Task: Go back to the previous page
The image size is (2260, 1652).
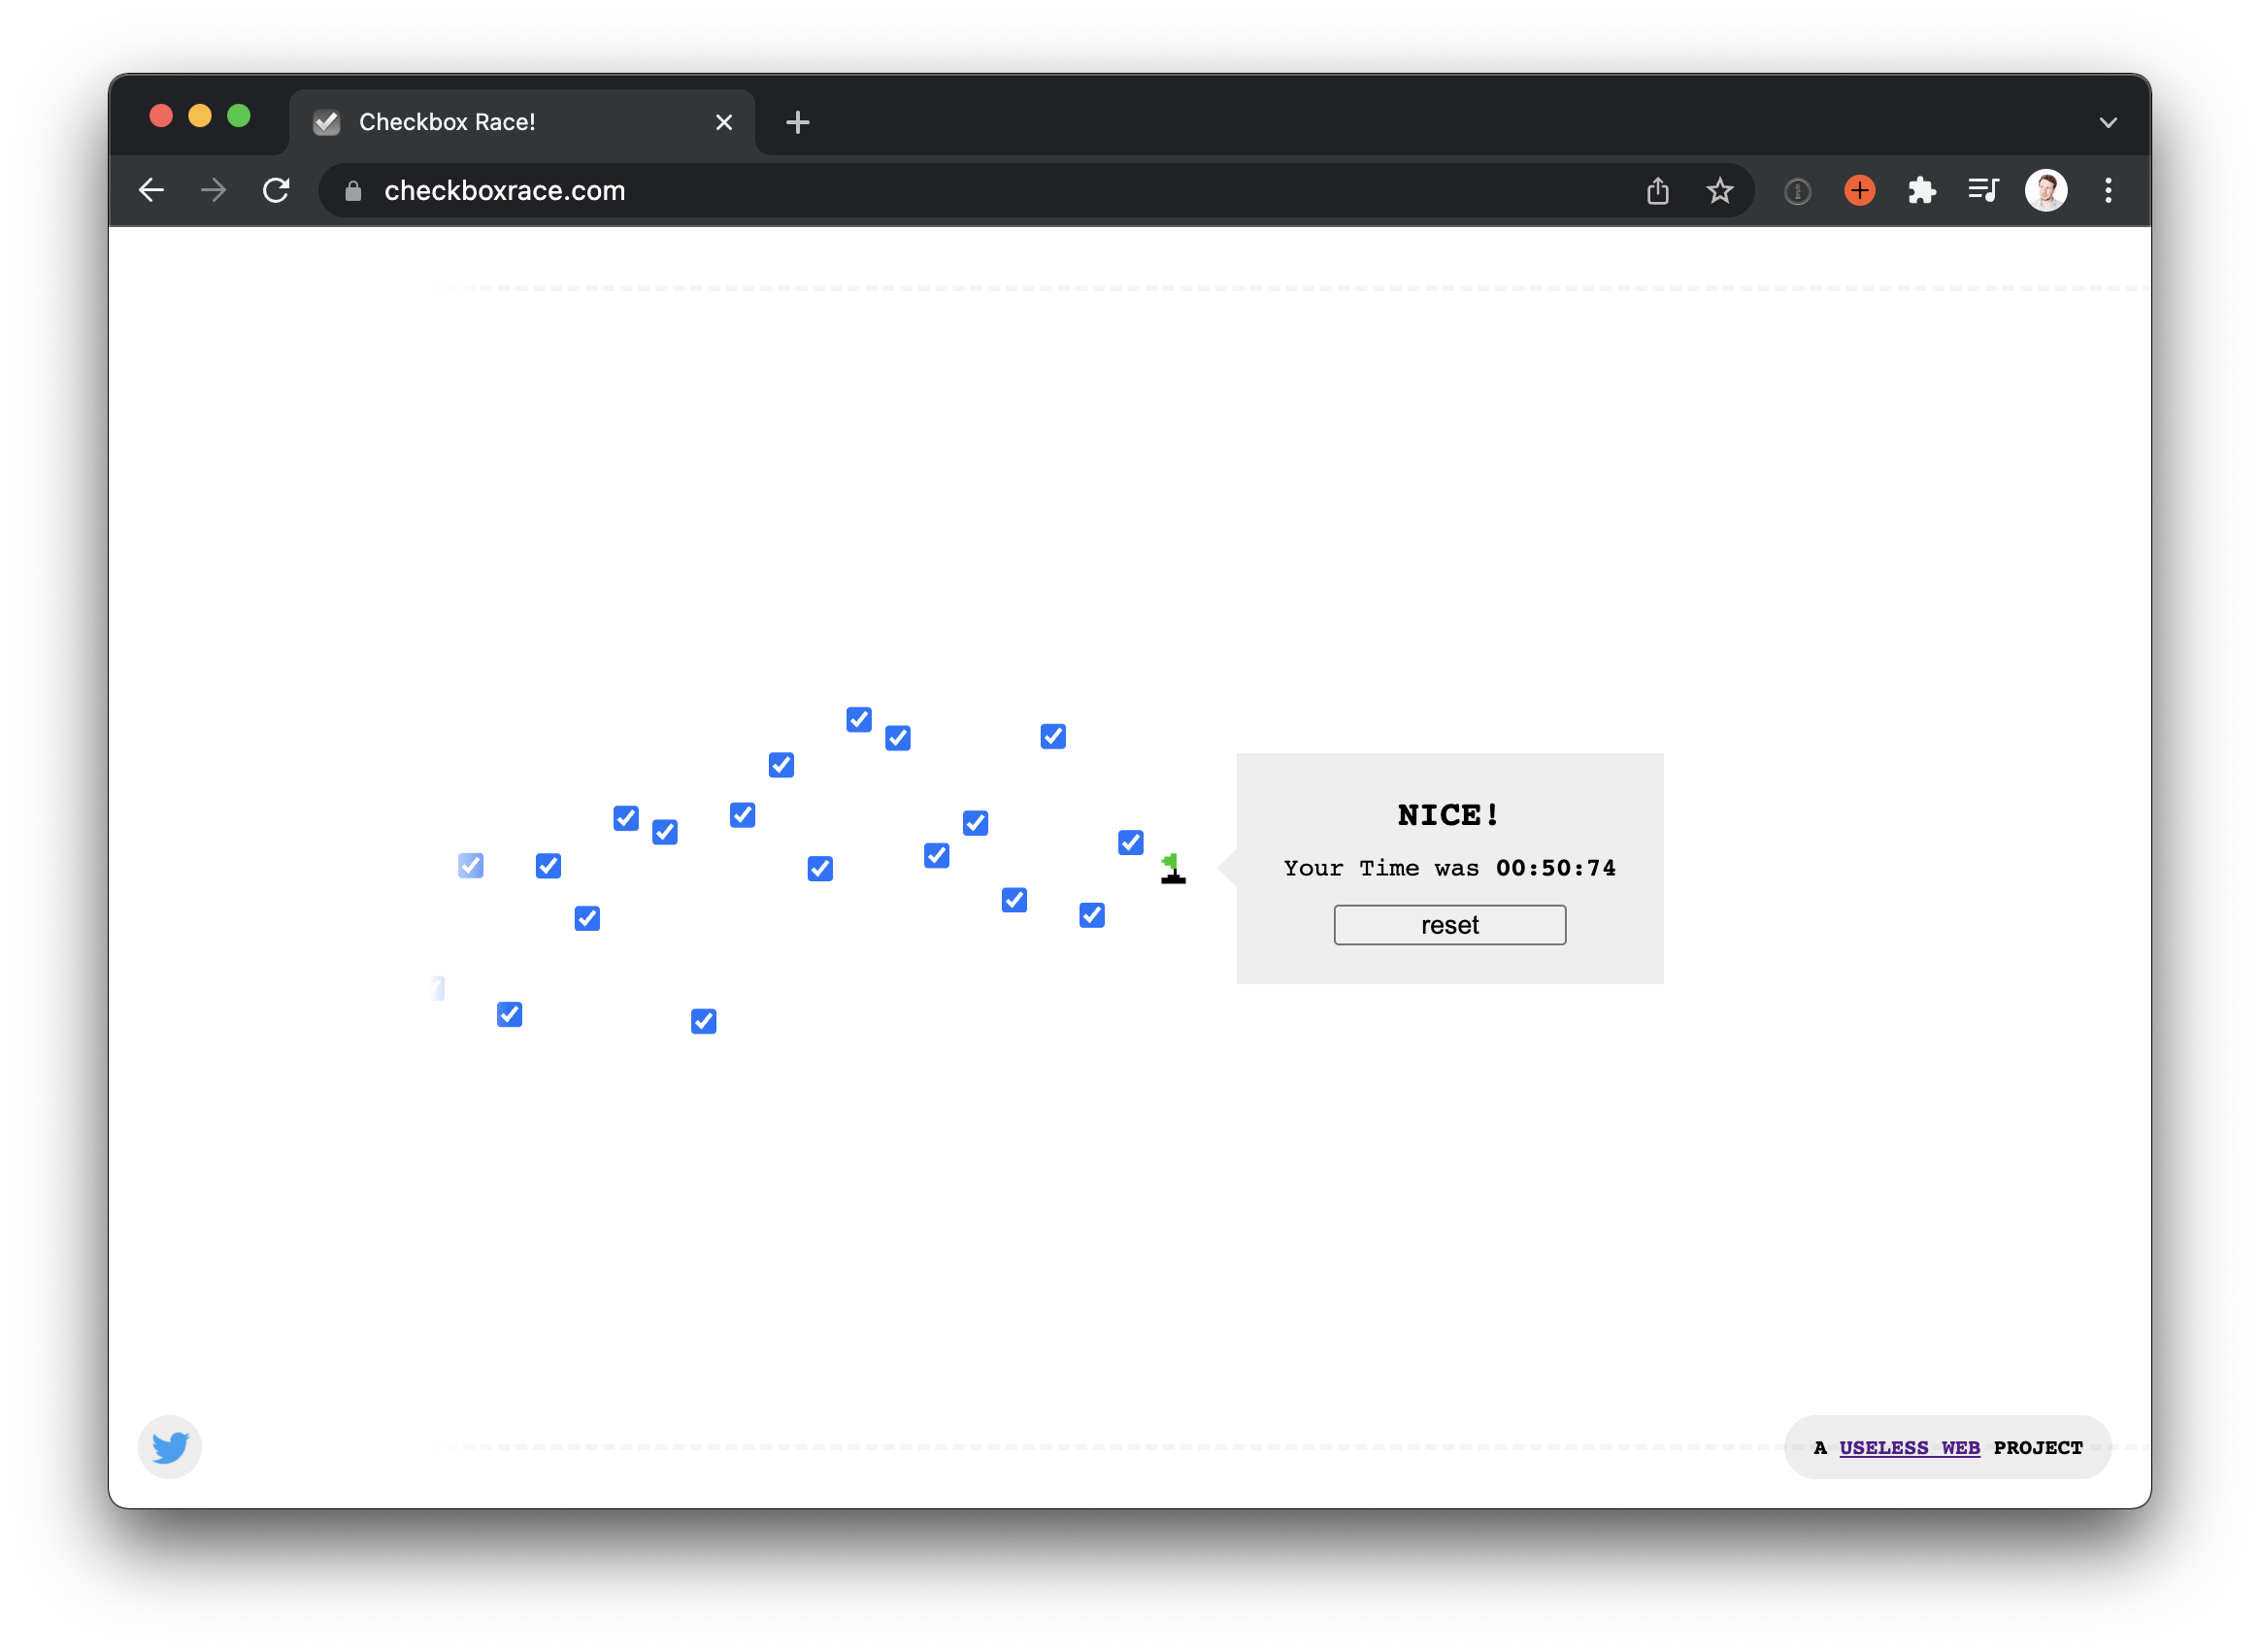Action: (151, 190)
